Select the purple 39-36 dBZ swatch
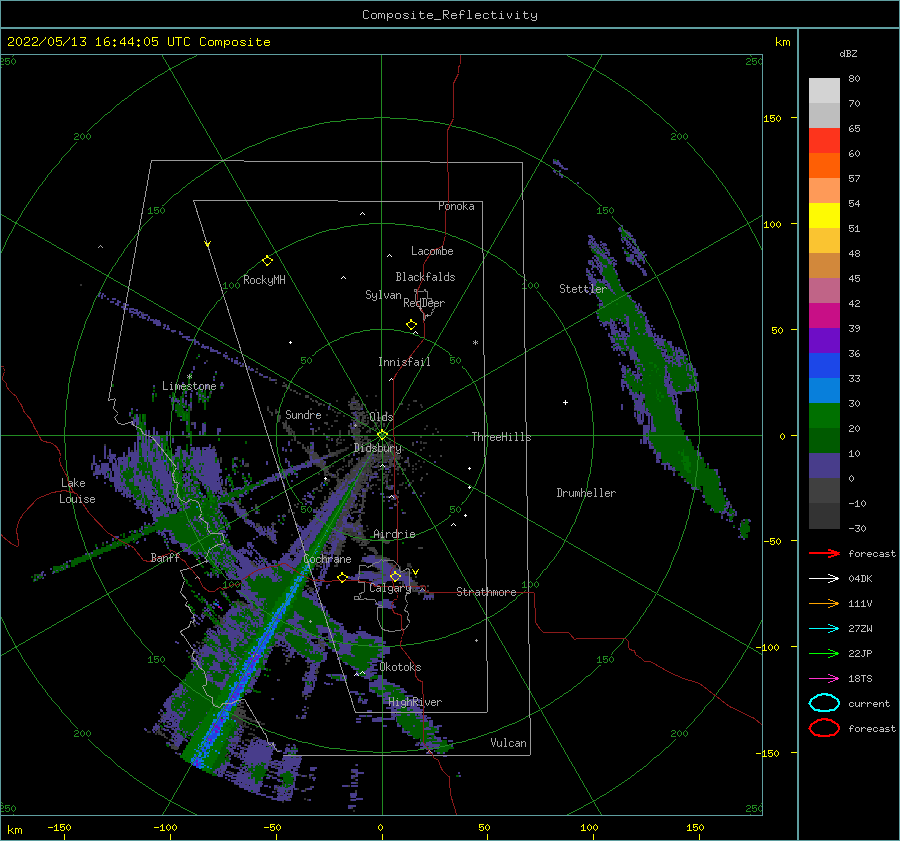The height and width of the screenshot is (841, 900). click(824, 340)
